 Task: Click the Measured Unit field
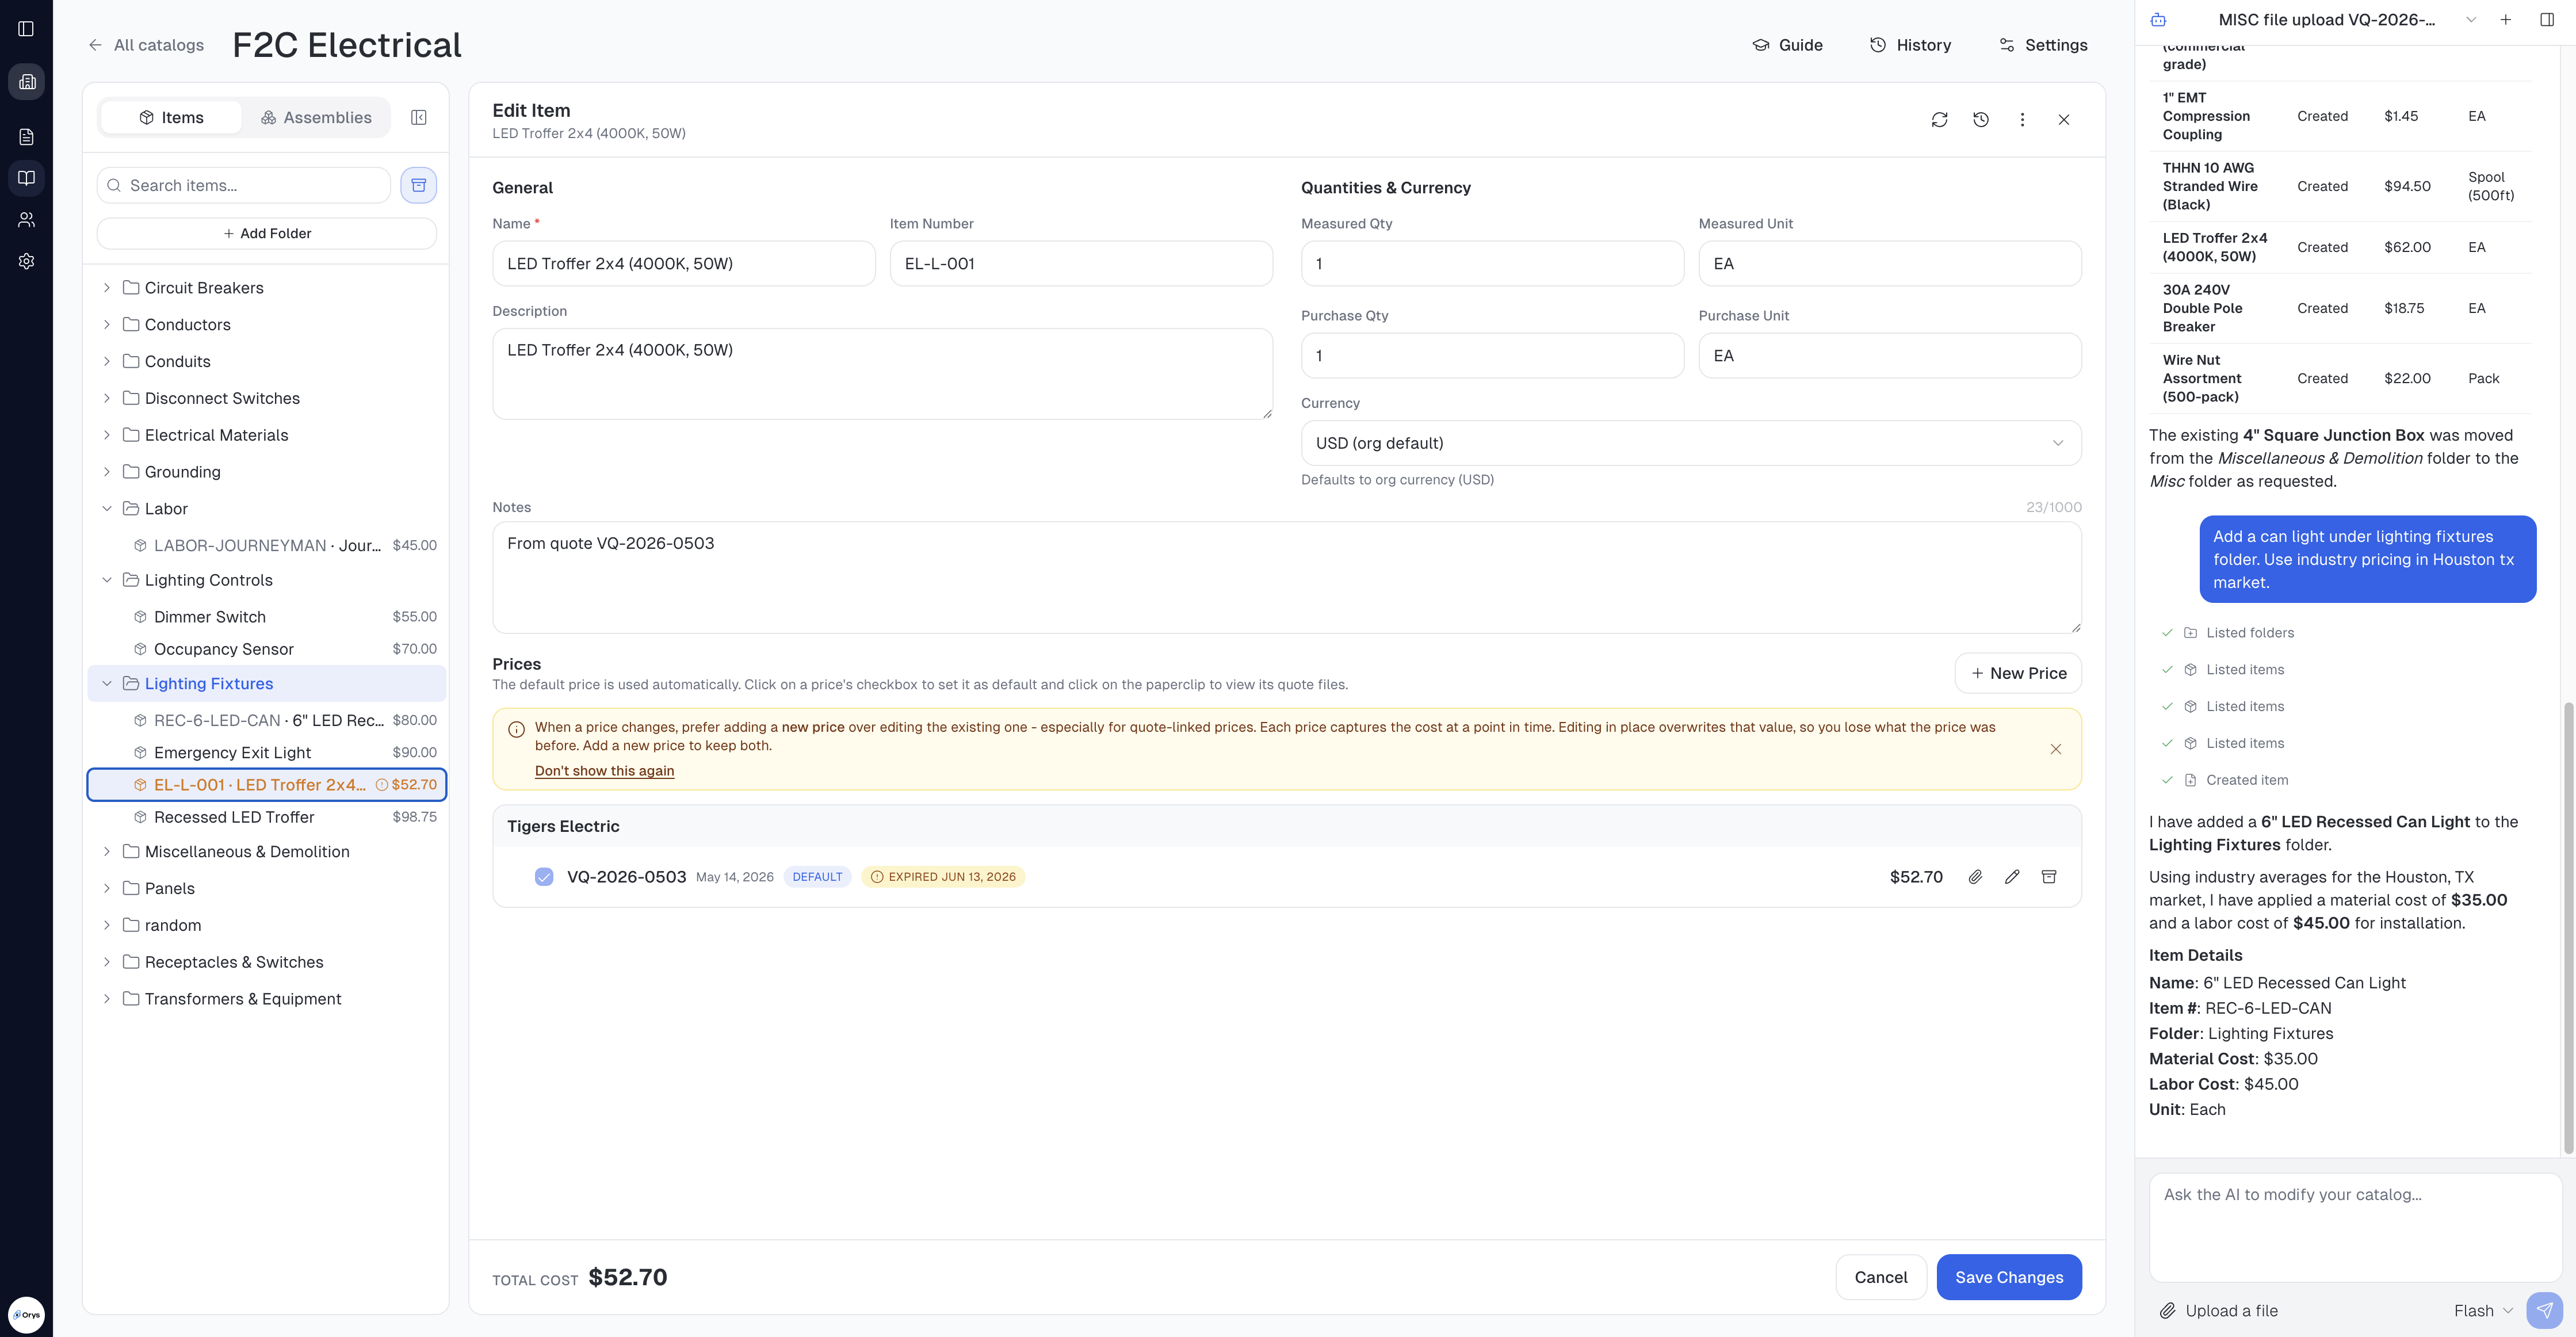[x=1889, y=264]
